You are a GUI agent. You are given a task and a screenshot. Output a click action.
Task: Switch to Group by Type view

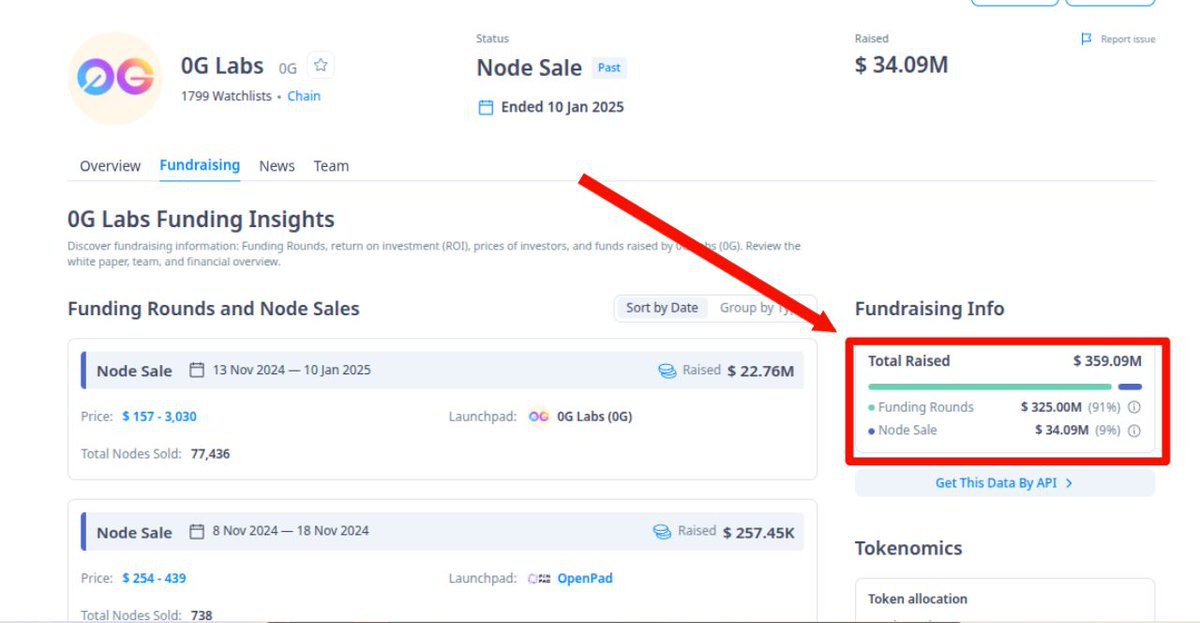[762, 308]
